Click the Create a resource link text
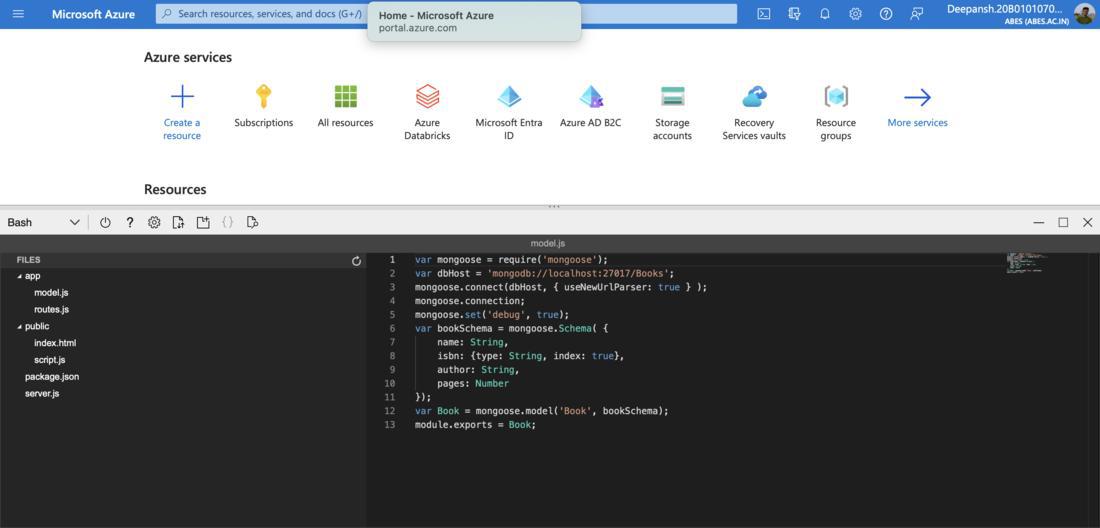This screenshot has width=1100, height=528. point(182,129)
